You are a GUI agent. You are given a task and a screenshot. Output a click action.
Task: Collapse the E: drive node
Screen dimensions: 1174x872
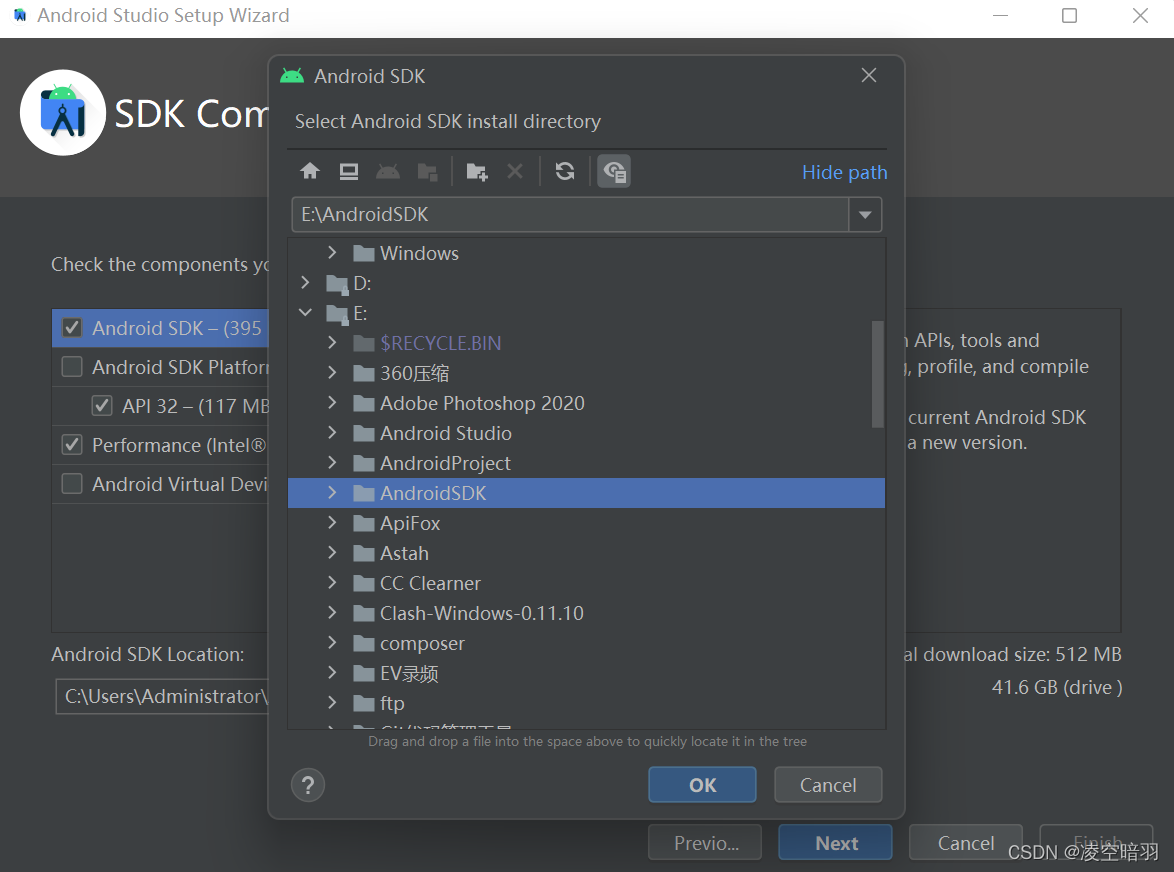pyautogui.click(x=305, y=312)
